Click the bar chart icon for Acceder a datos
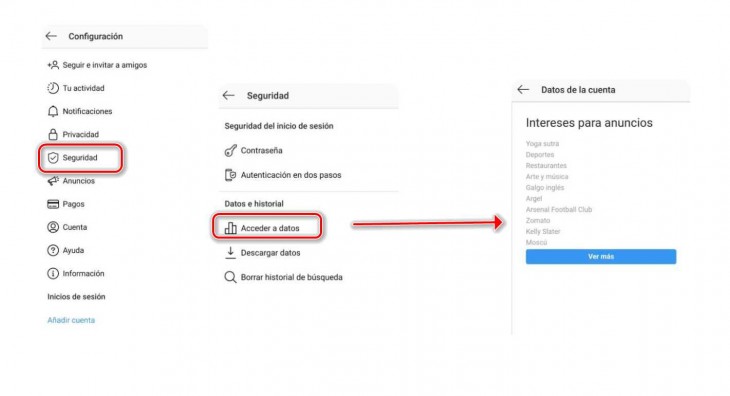The height and width of the screenshot is (396, 730). coord(230,228)
